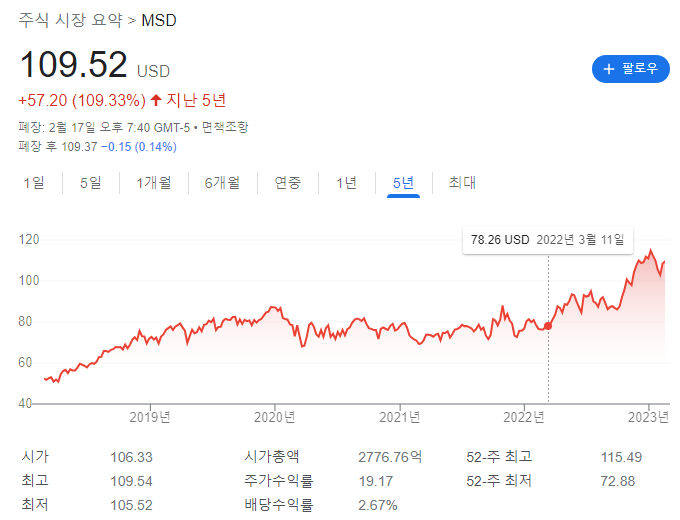Click the red up arrow next to 지난 5년
This screenshot has height=520, width=680.
tap(156, 100)
